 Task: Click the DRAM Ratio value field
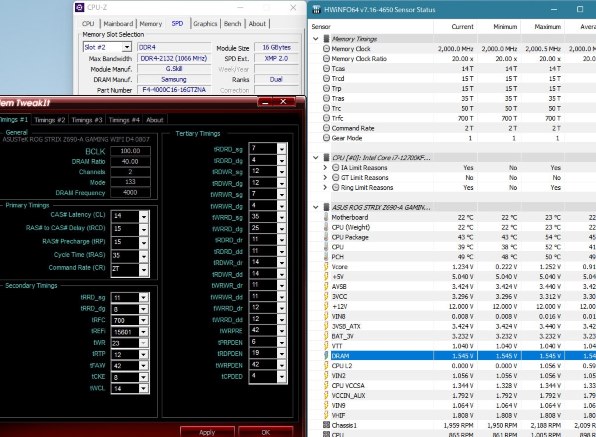point(130,162)
